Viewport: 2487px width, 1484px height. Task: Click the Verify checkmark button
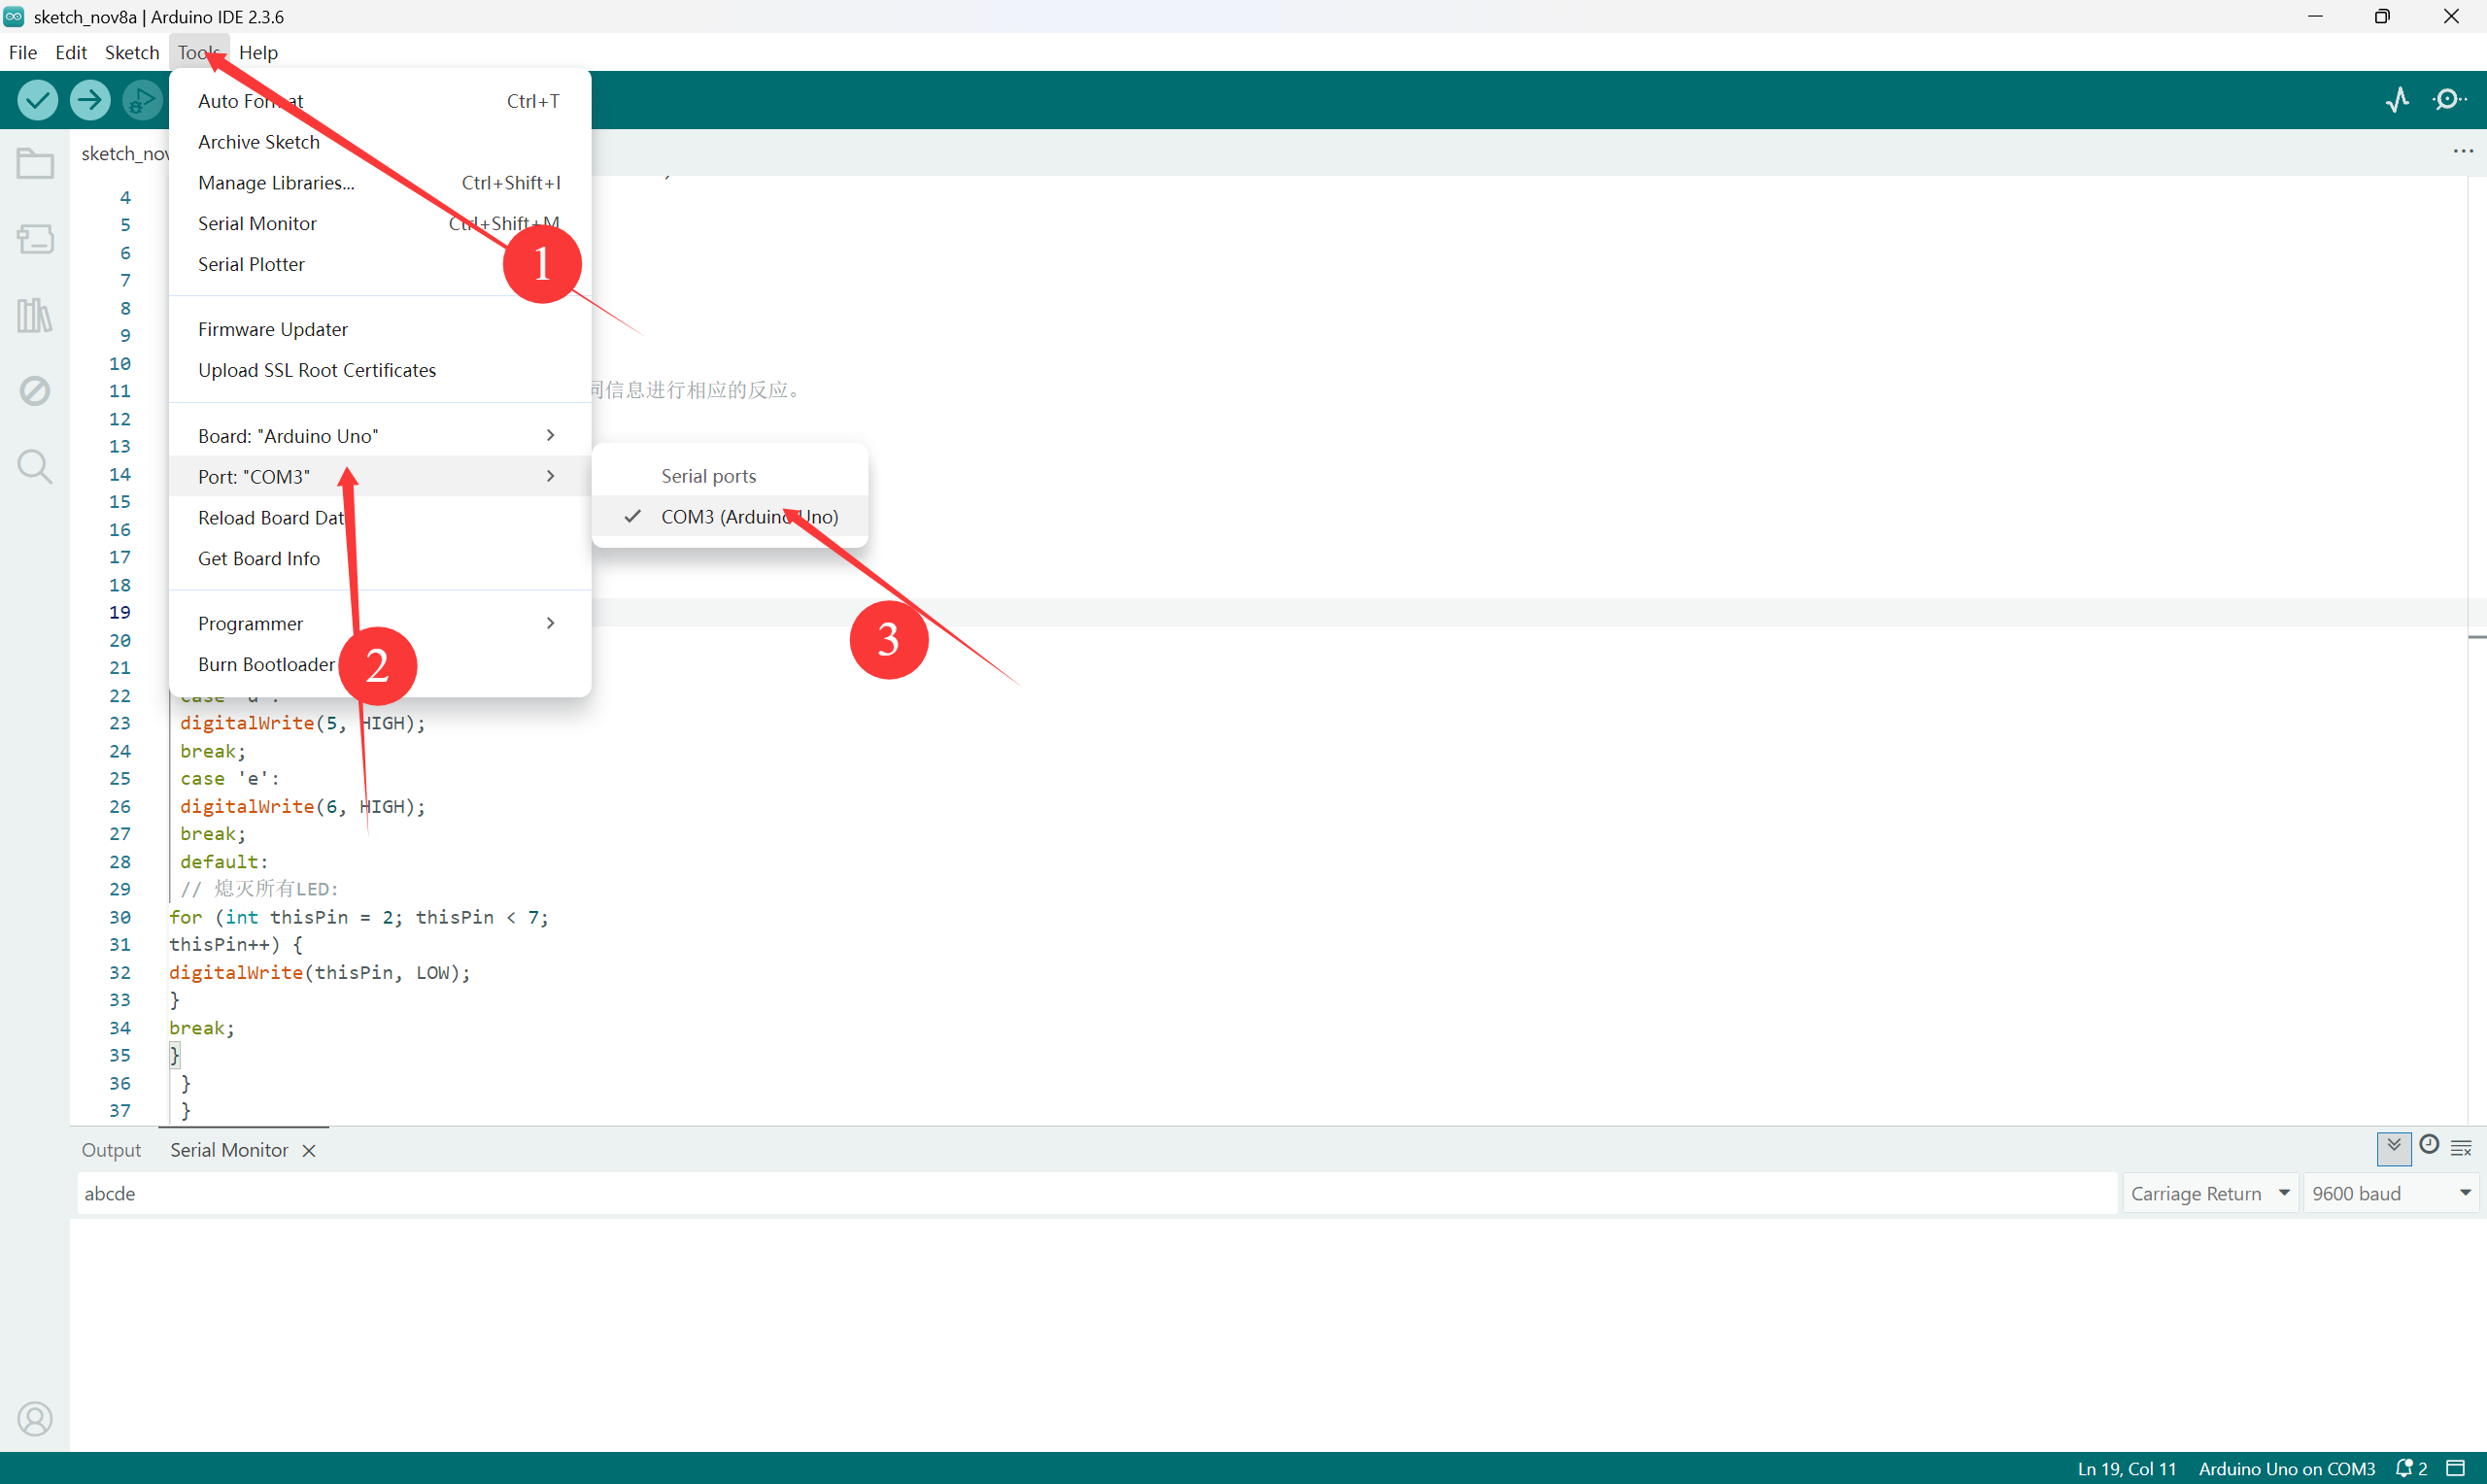(37, 100)
